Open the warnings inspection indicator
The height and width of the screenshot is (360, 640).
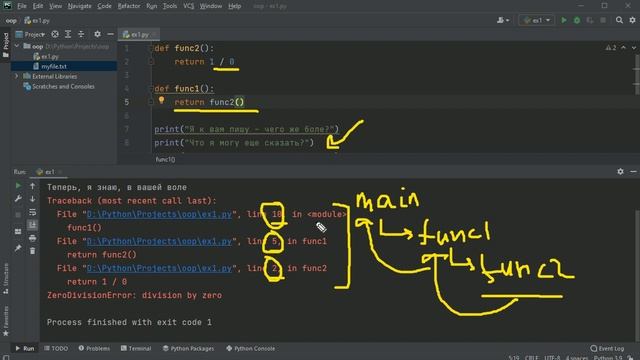(x=611, y=48)
